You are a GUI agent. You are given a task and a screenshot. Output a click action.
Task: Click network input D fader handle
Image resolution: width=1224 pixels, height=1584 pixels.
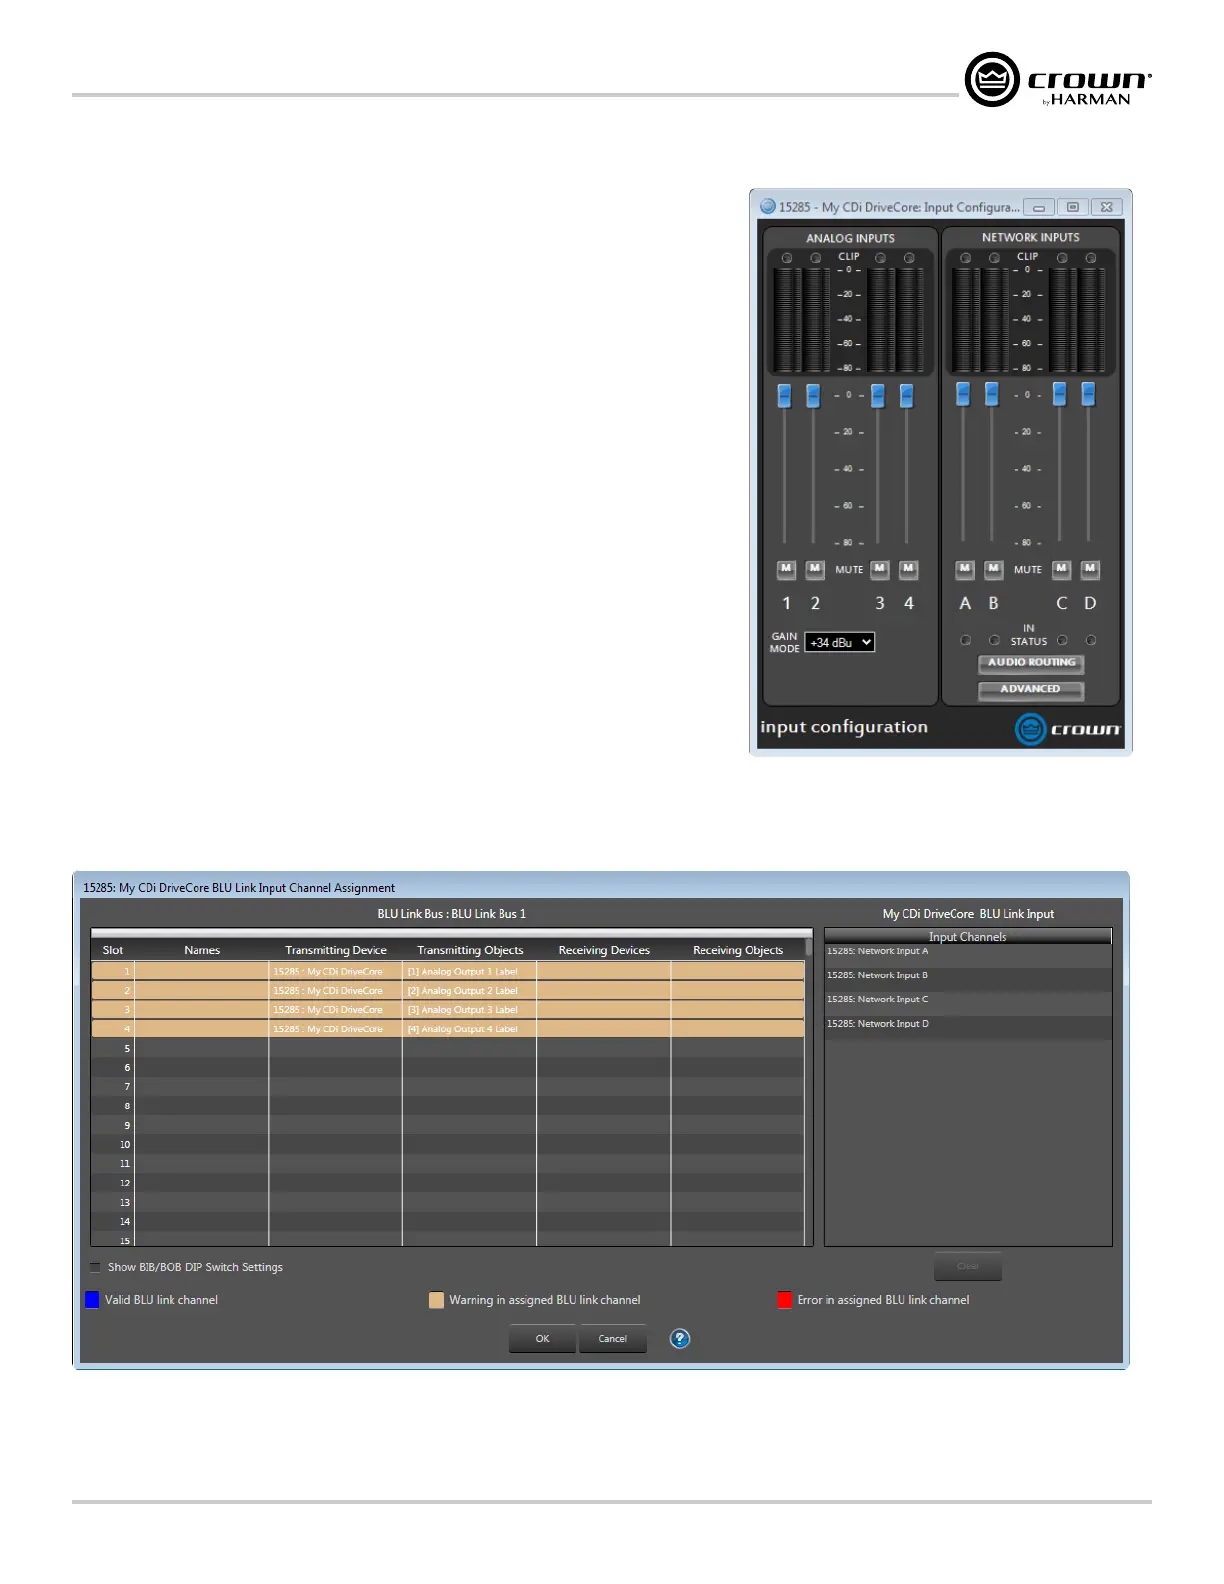[x=1089, y=393]
